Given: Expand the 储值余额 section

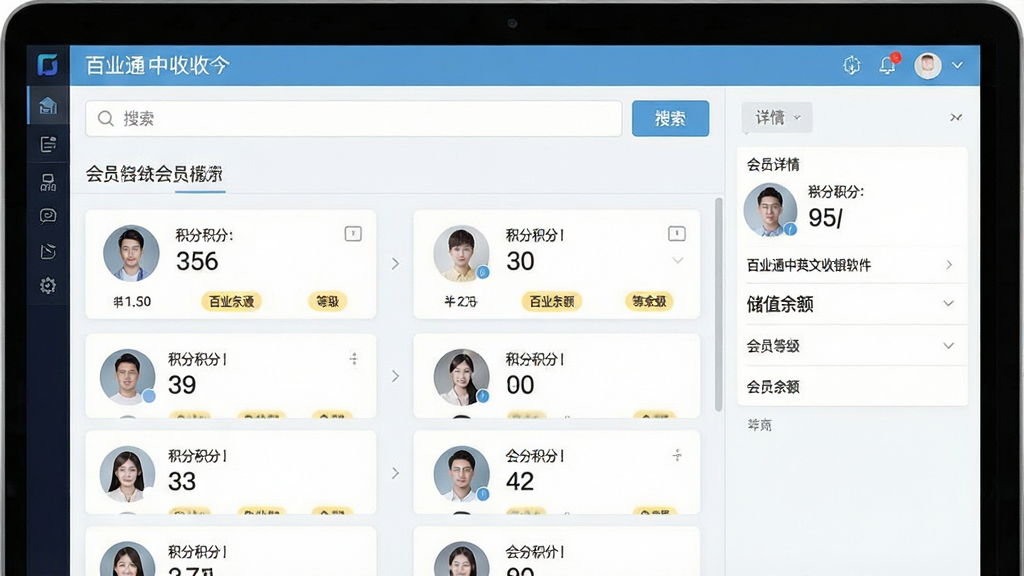Looking at the screenshot, I should [x=852, y=304].
